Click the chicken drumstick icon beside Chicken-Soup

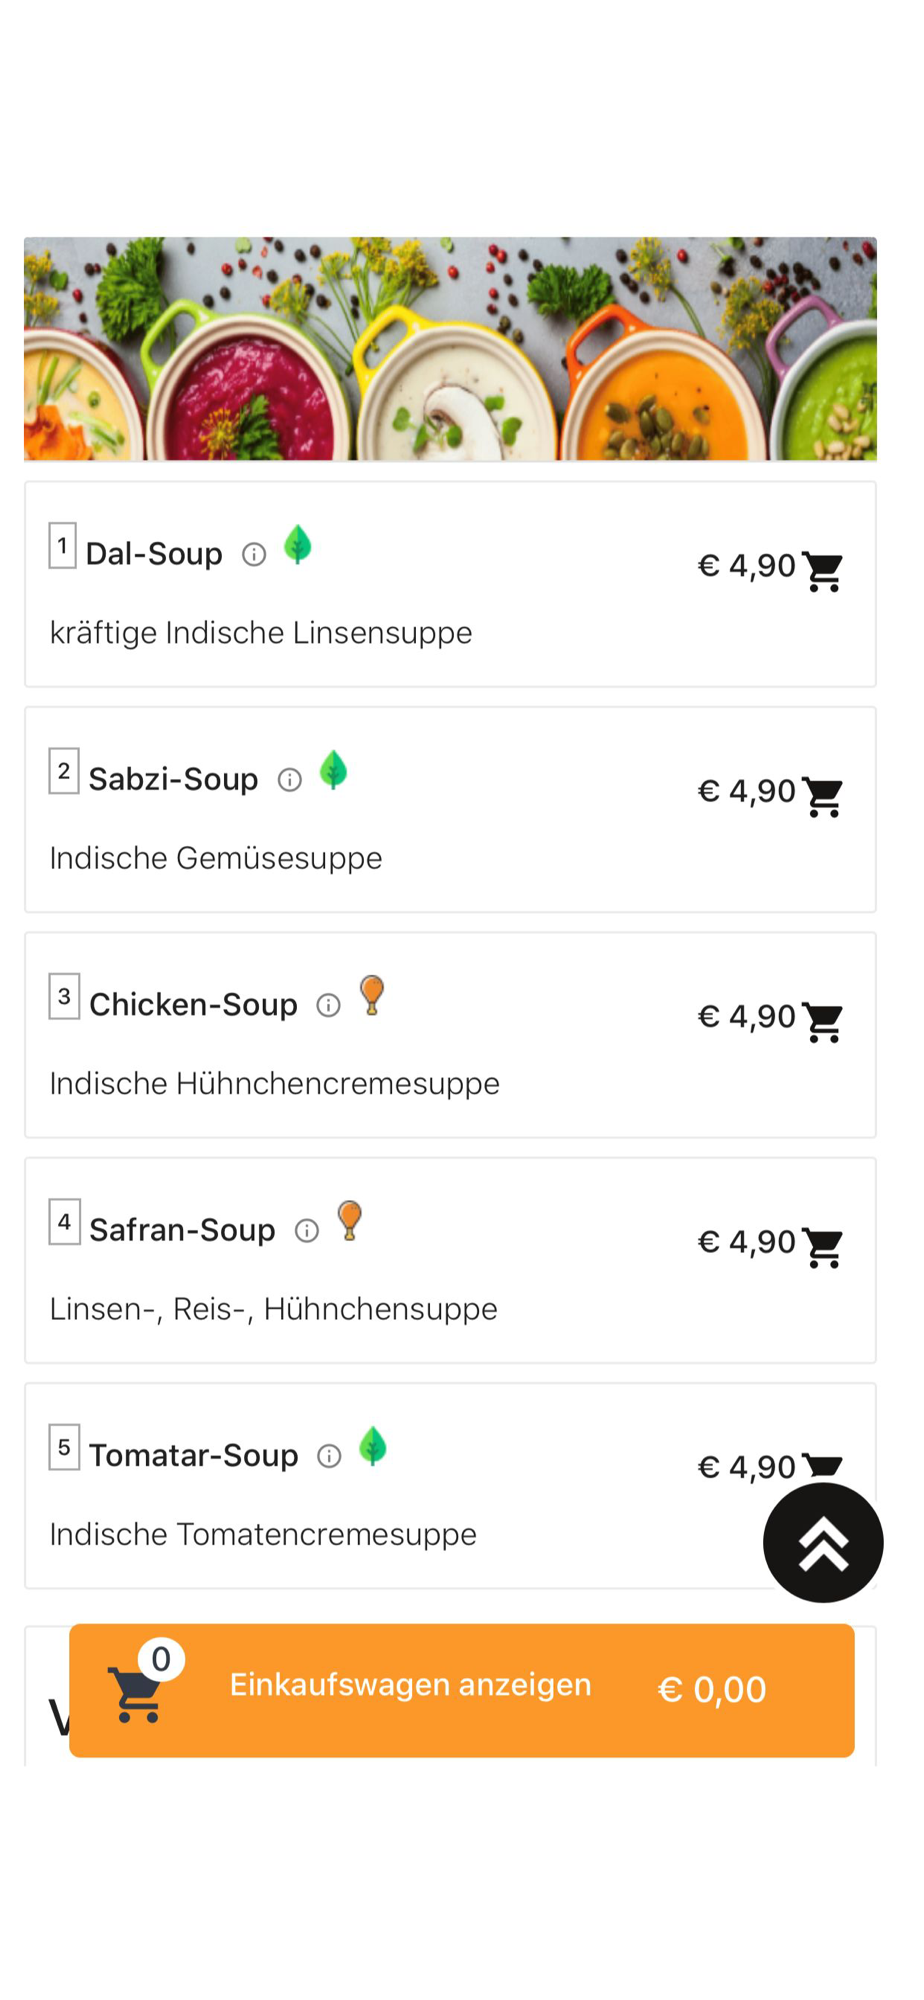pos(372,995)
